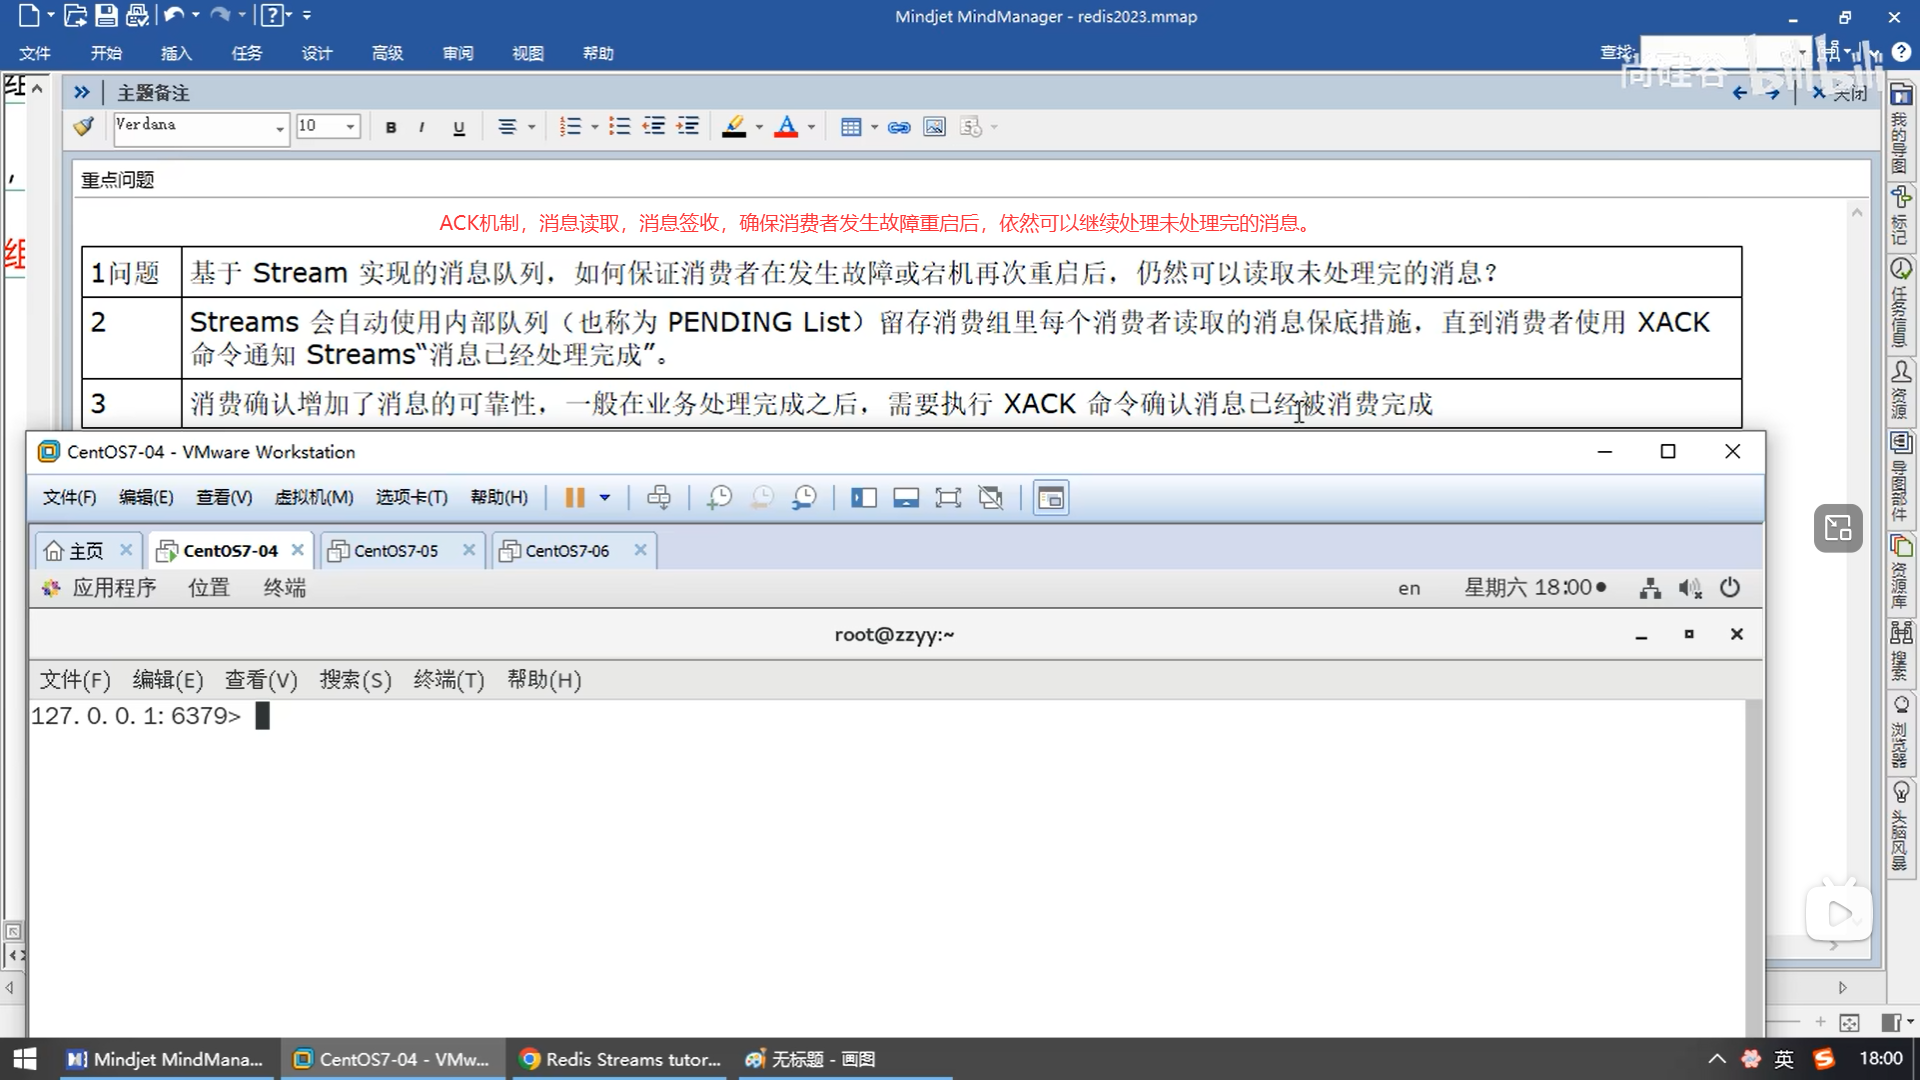Take a snapshot of this virtual machine
Screen dimensions: 1920x1080
click(719, 498)
